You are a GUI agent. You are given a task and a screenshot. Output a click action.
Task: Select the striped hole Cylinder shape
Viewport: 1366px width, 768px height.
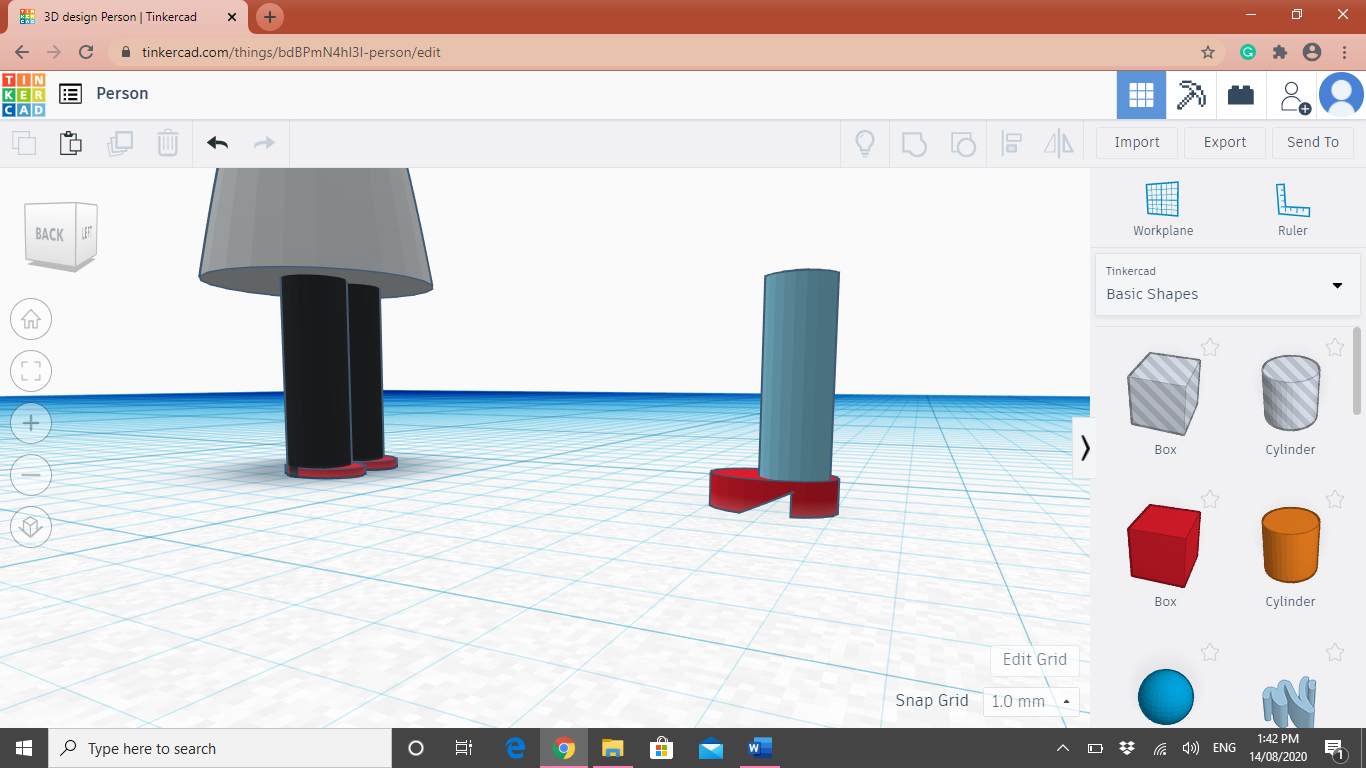(1290, 394)
